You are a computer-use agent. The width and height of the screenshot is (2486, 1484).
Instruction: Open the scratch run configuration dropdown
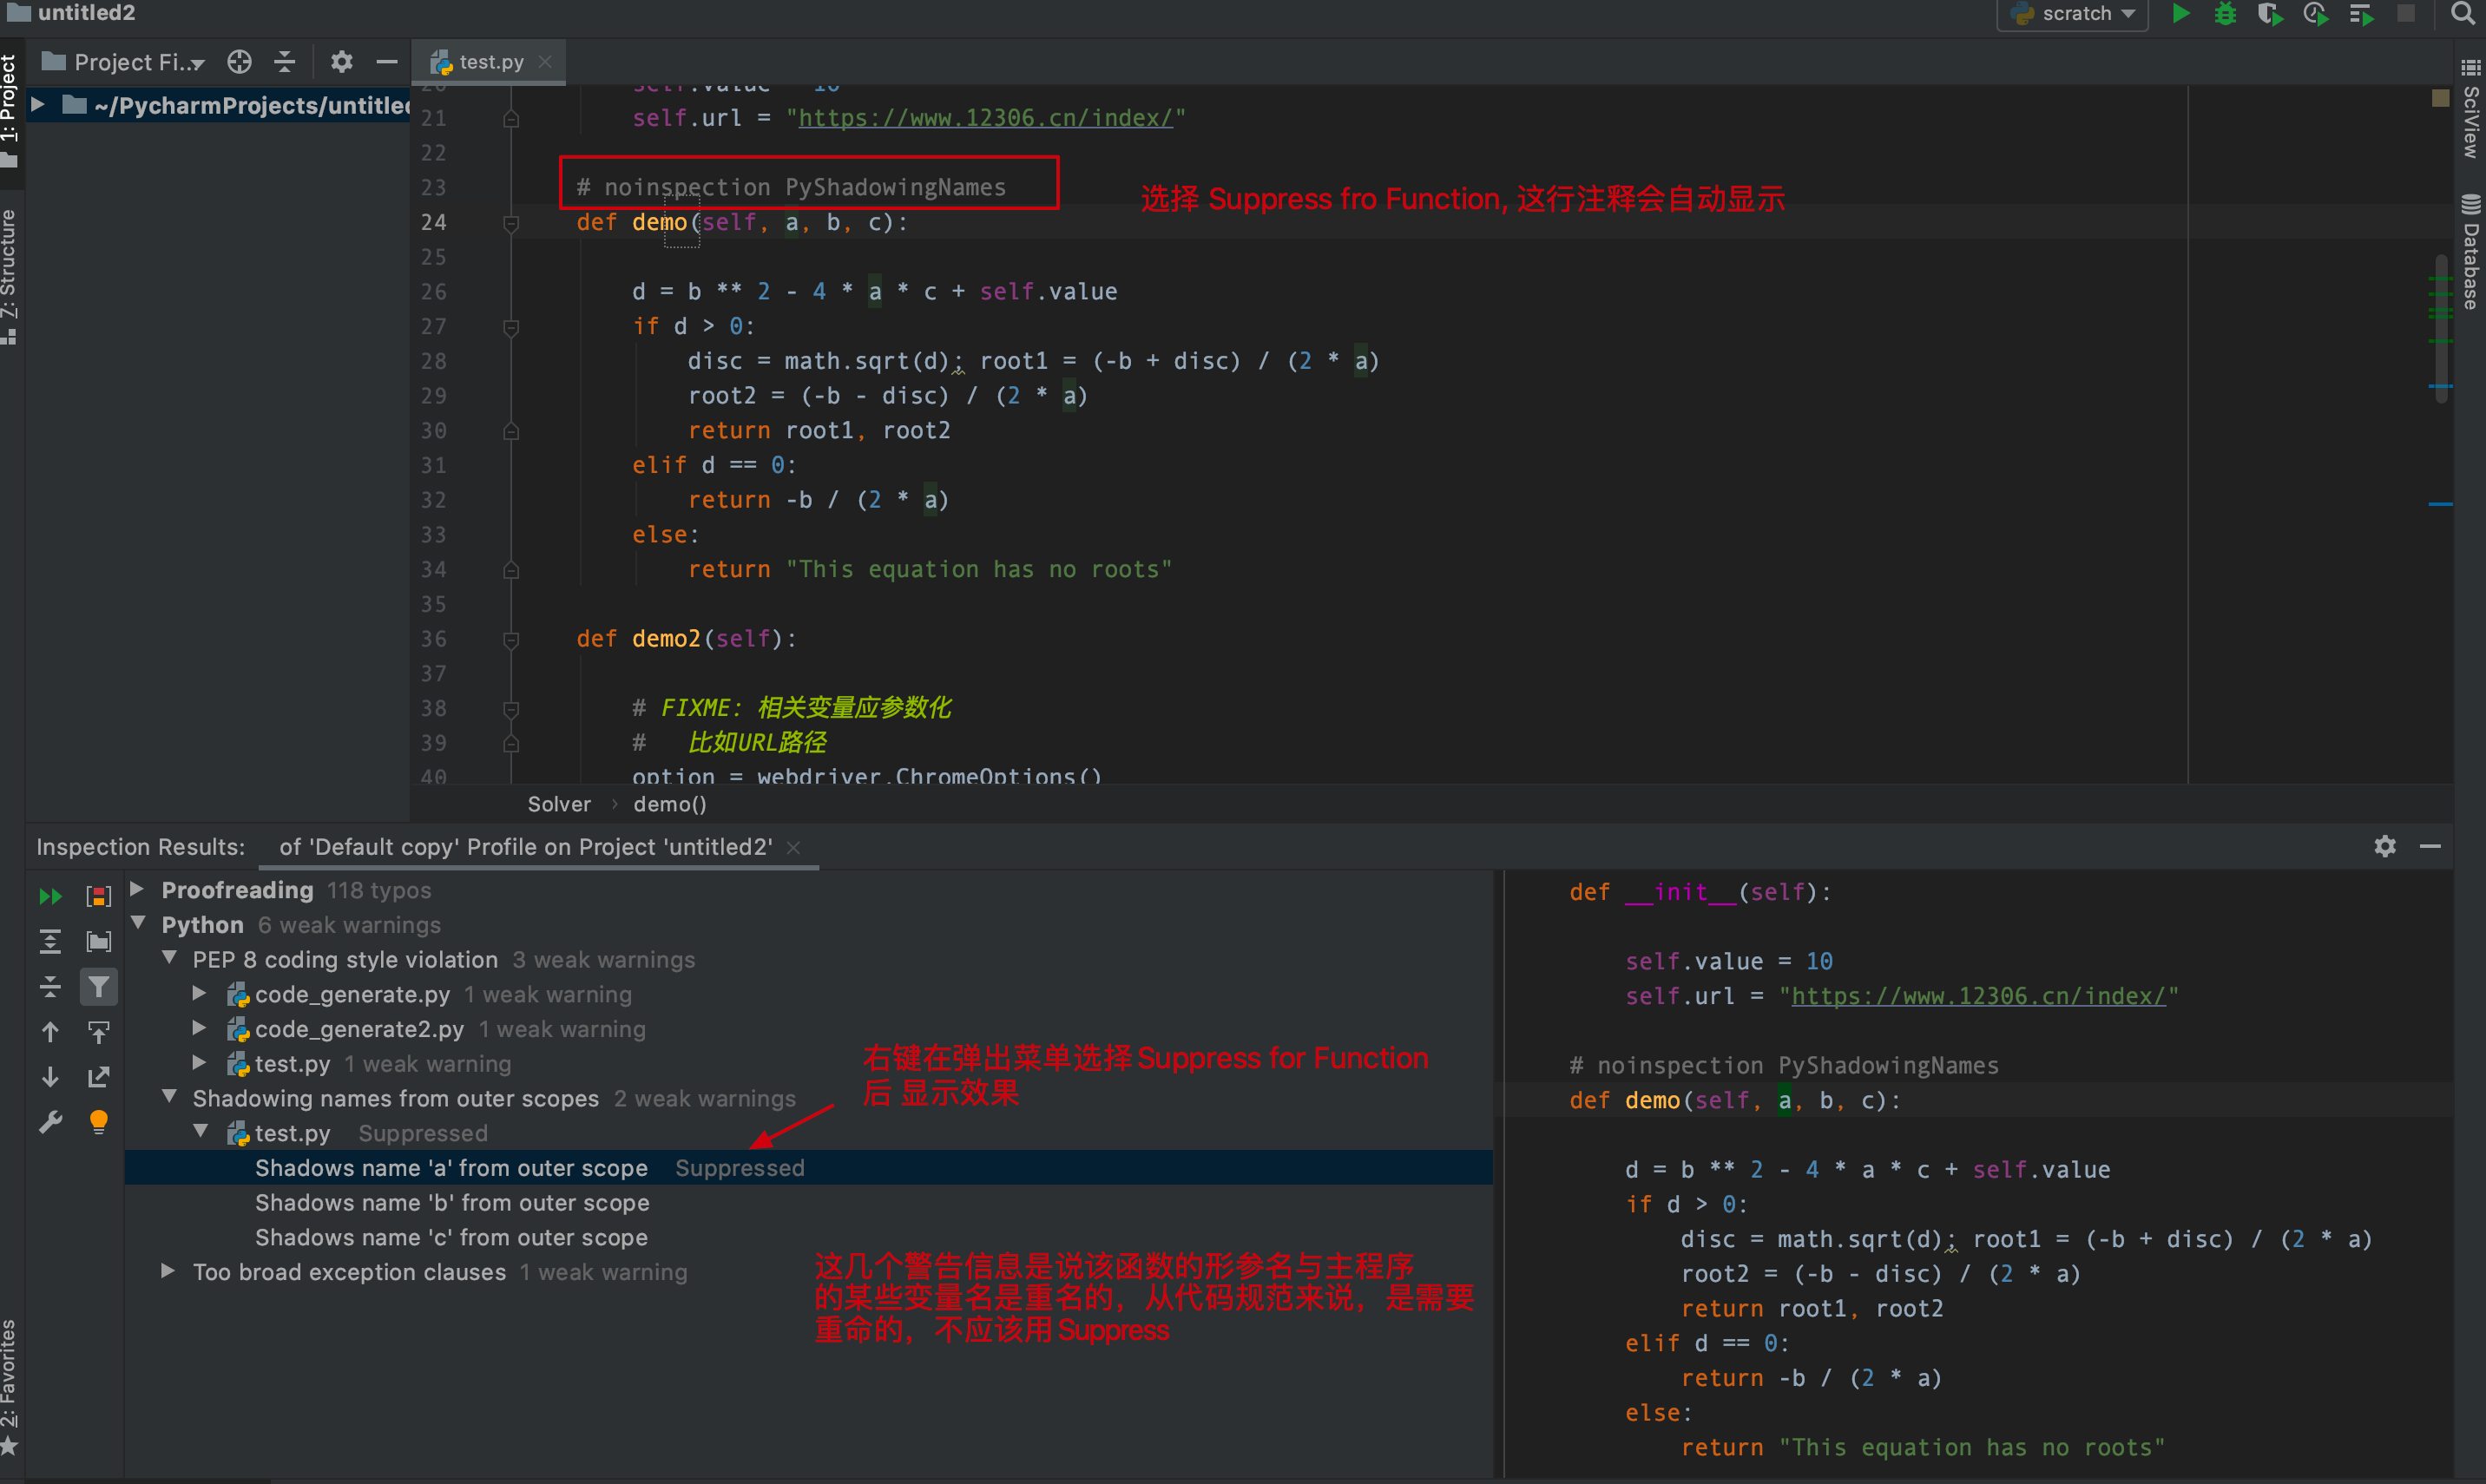click(2073, 14)
